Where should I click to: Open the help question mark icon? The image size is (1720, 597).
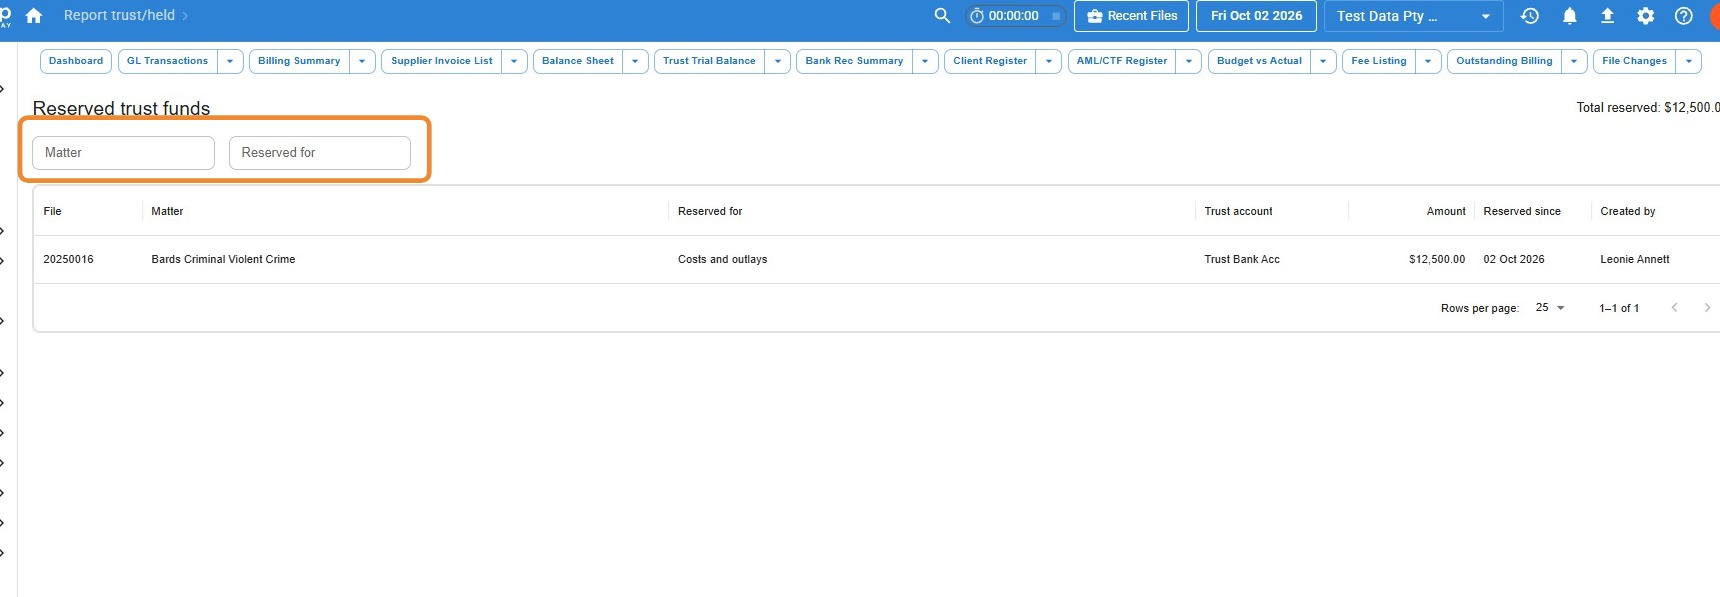(x=1684, y=16)
